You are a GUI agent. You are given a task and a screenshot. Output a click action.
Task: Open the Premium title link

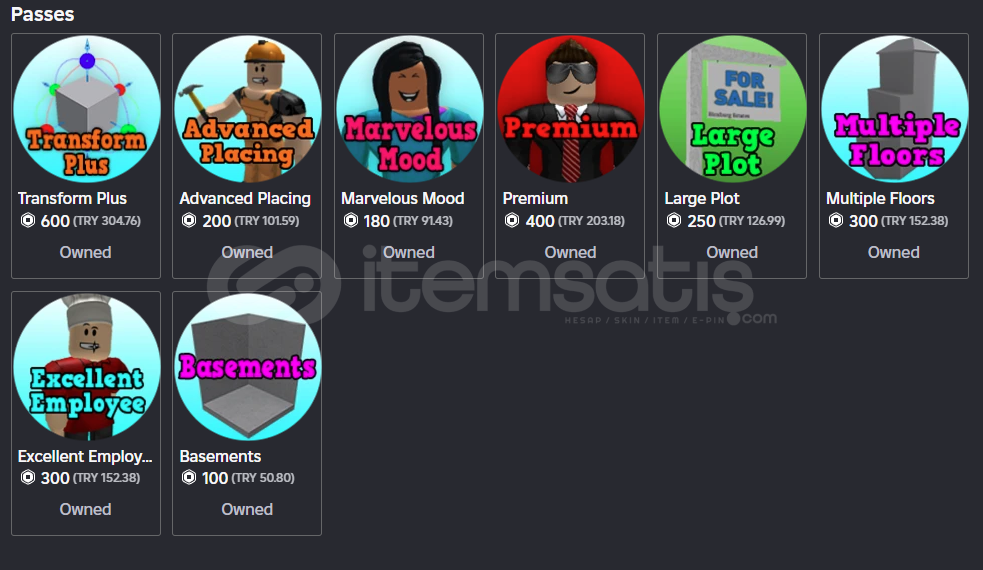tap(535, 198)
